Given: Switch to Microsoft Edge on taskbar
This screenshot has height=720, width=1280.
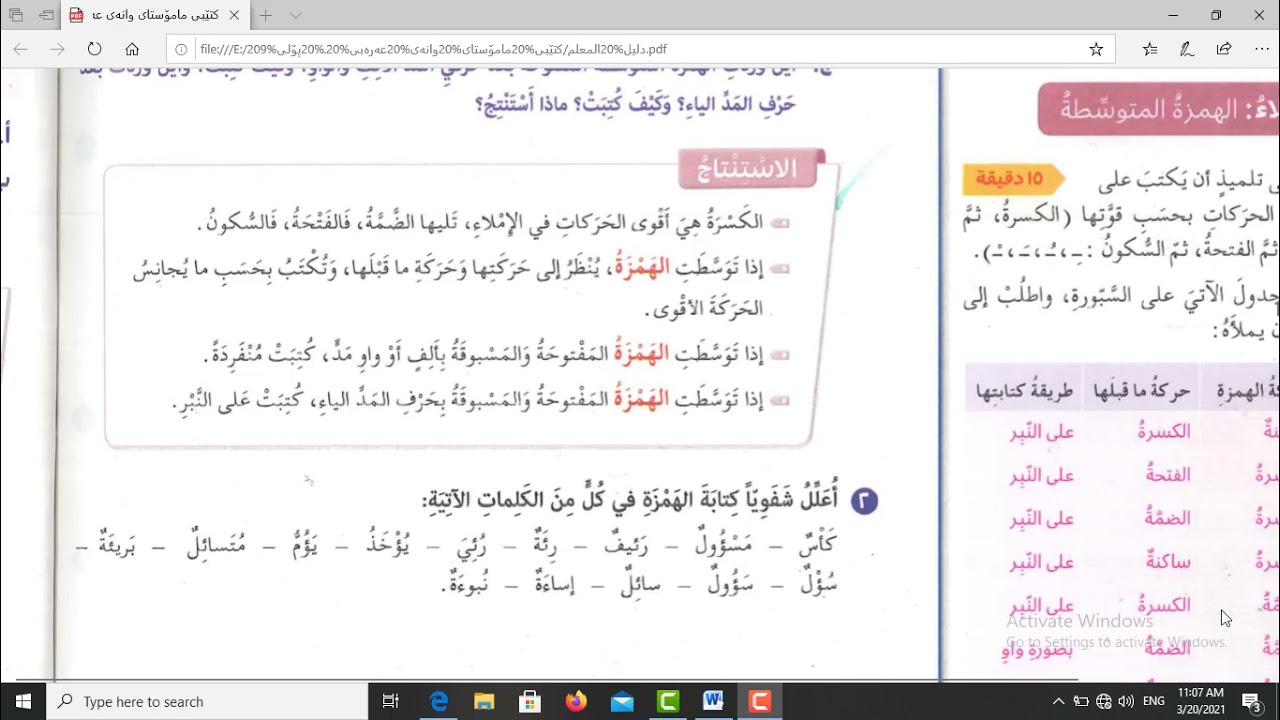Looking at the screenshot, I should tap(439, 701).
